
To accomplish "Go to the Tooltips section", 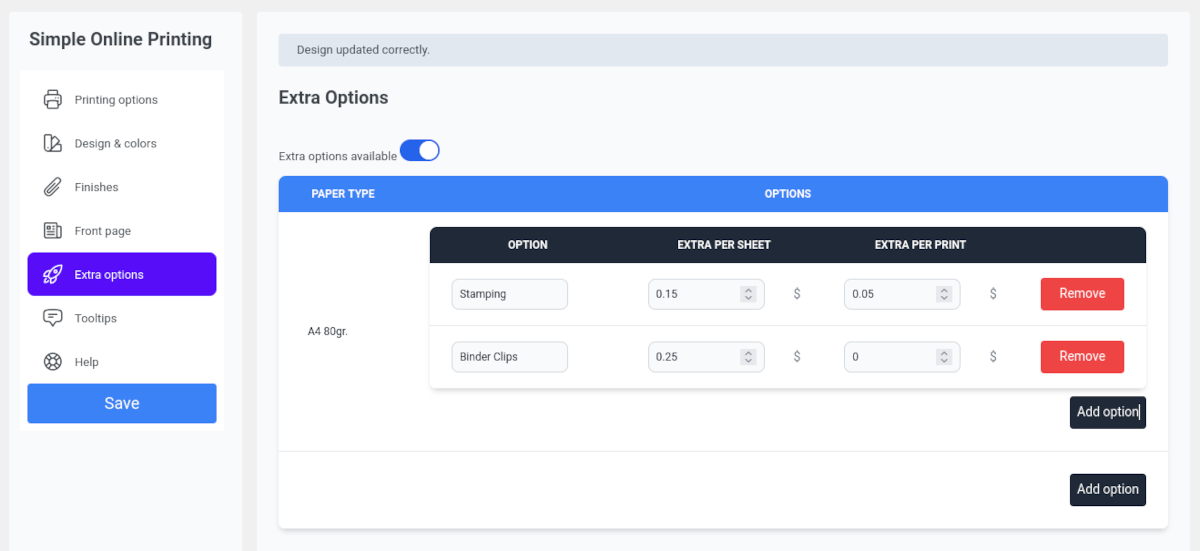I will pyautogui.click(x=96, y=318).
